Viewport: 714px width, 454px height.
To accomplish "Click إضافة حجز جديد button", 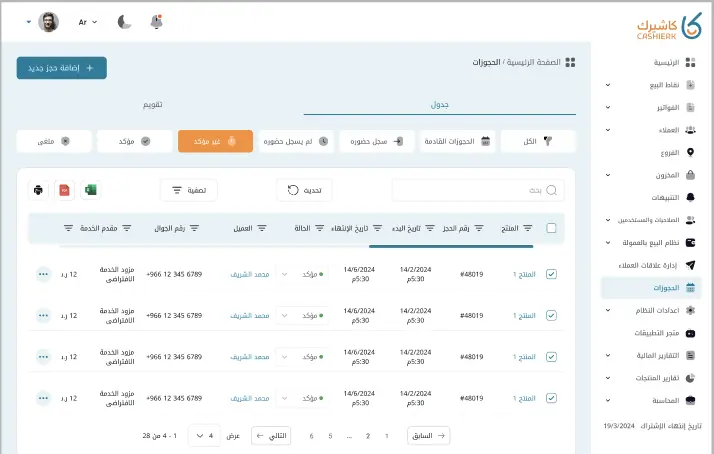I will click(x=61, y=68).
